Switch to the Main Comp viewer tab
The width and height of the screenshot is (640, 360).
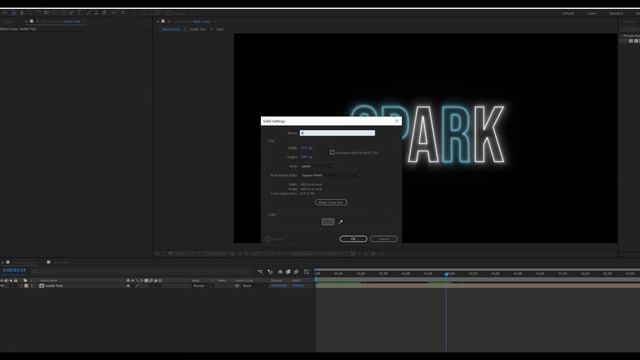(x=171, y=29)
